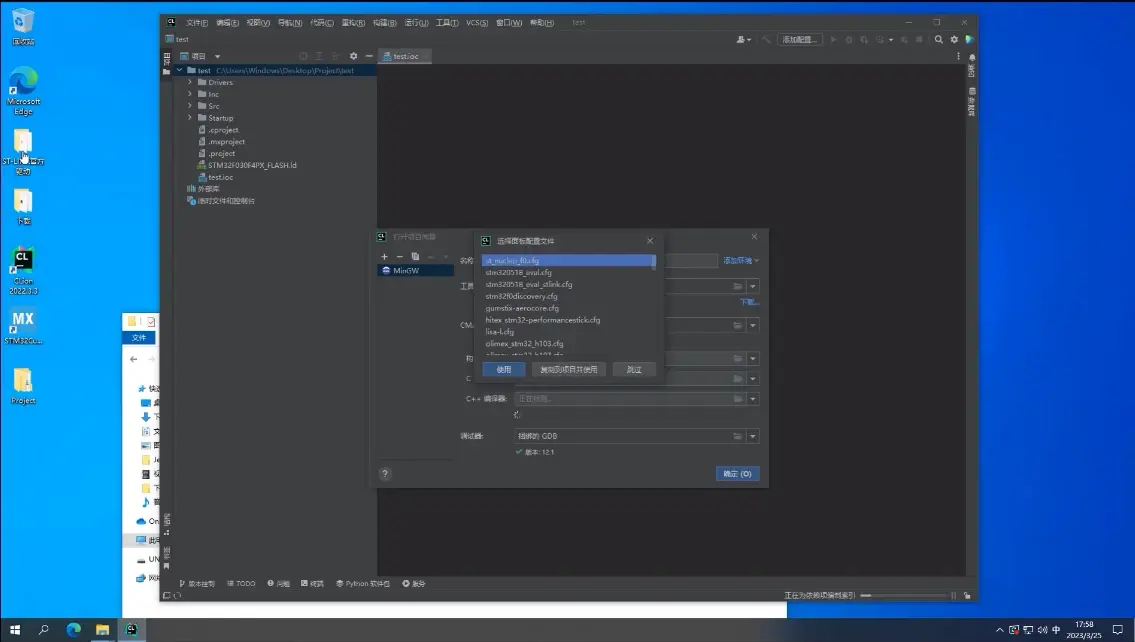Open the TODO tool window
Image resolution: width=1135 pixels, height=642 pixels.
pyautogui.click(x=242, y=583)
